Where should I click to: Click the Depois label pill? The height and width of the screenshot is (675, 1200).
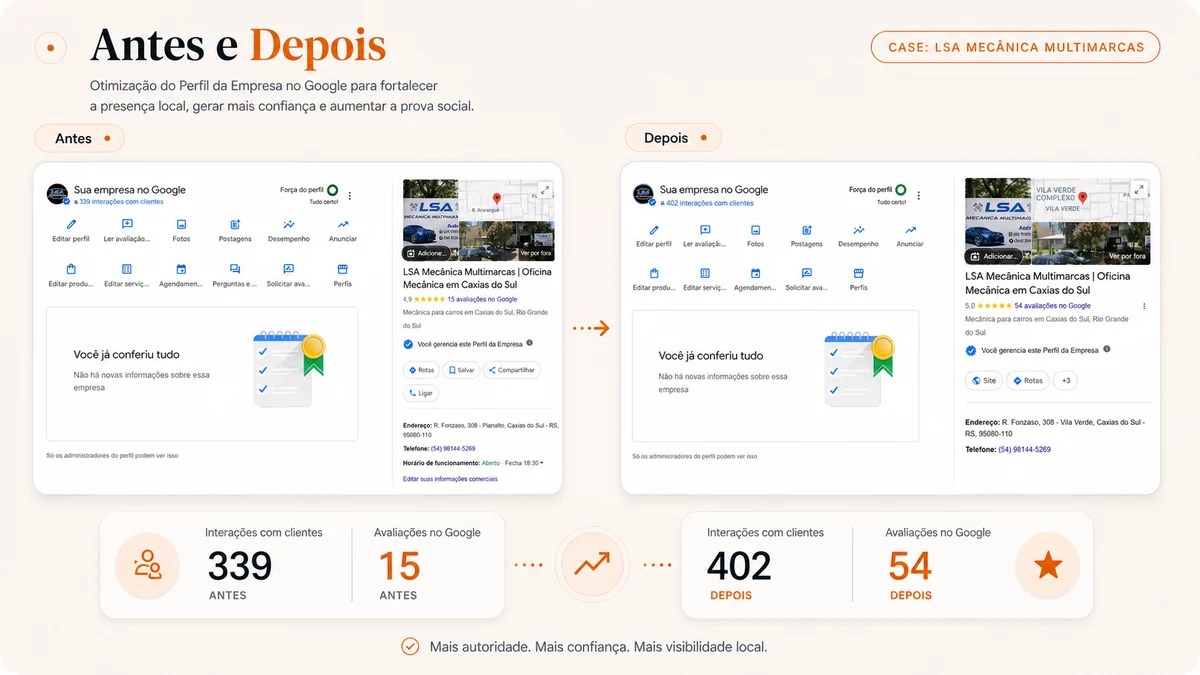pos(673,138)
